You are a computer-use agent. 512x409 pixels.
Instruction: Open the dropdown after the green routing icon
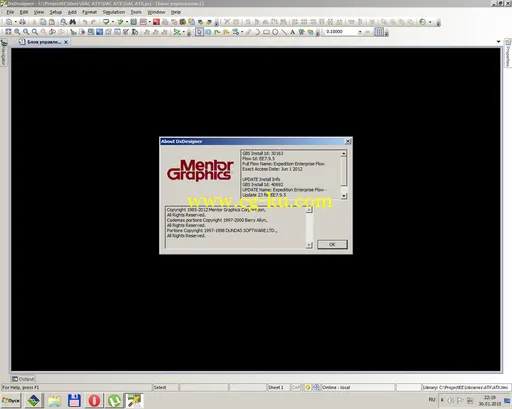[183, 32]
